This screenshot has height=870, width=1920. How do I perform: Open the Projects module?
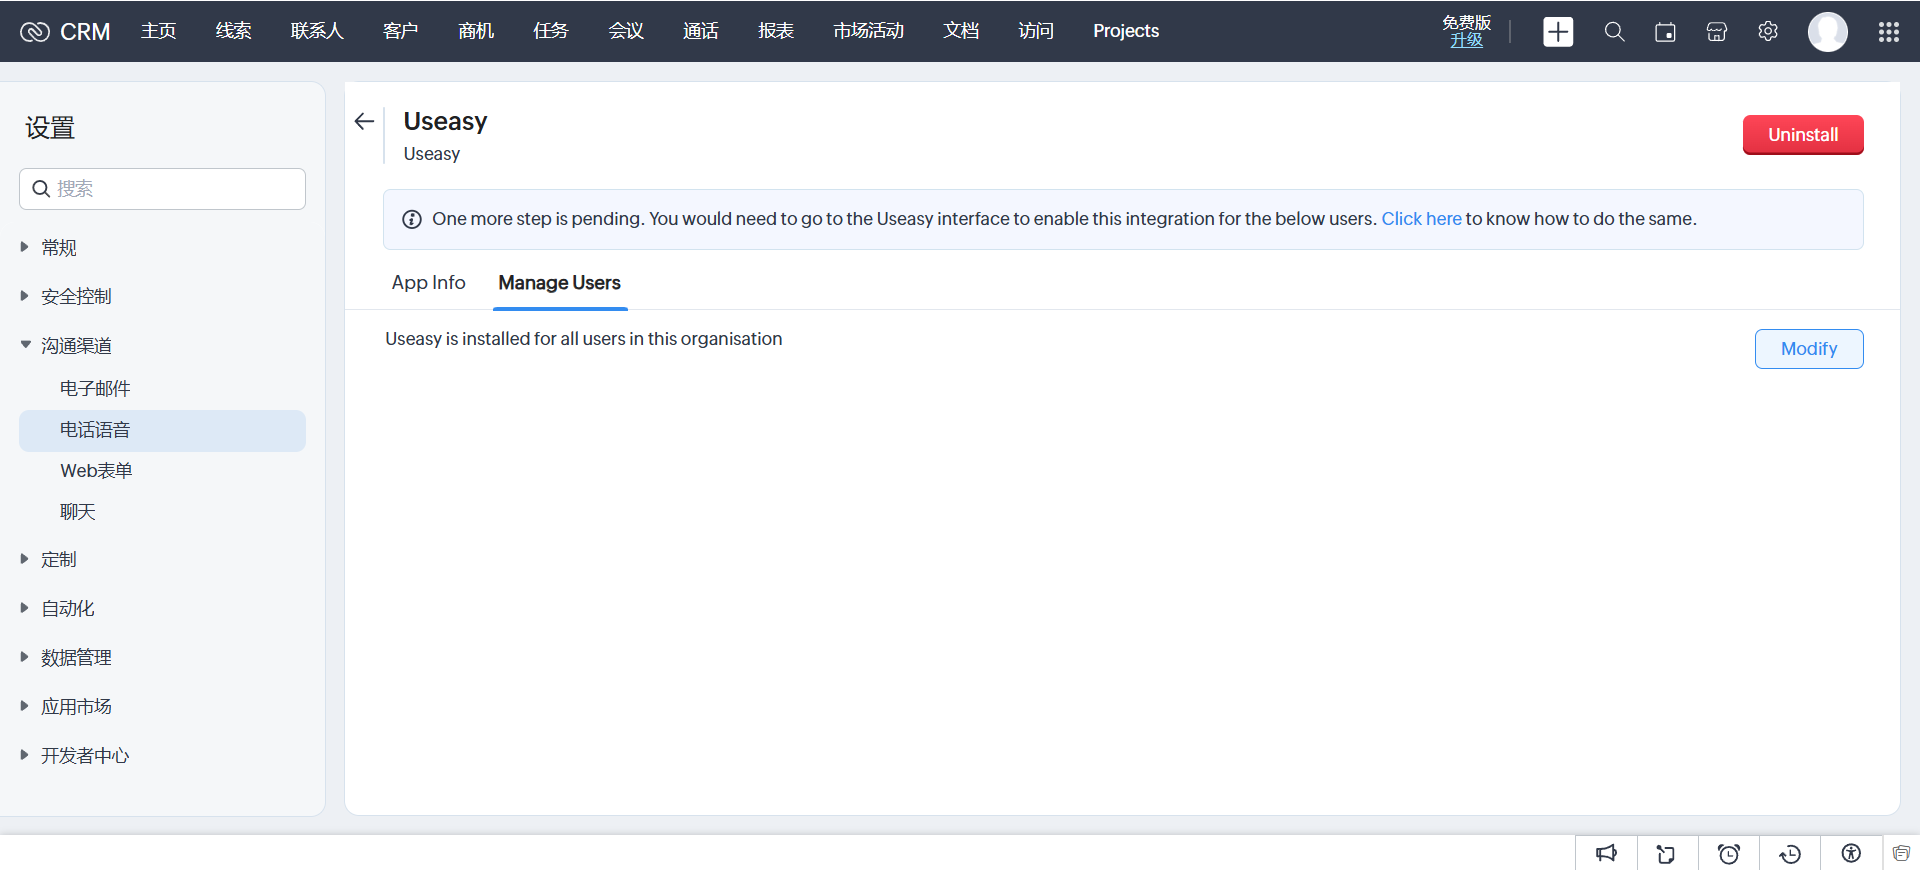1126,31
